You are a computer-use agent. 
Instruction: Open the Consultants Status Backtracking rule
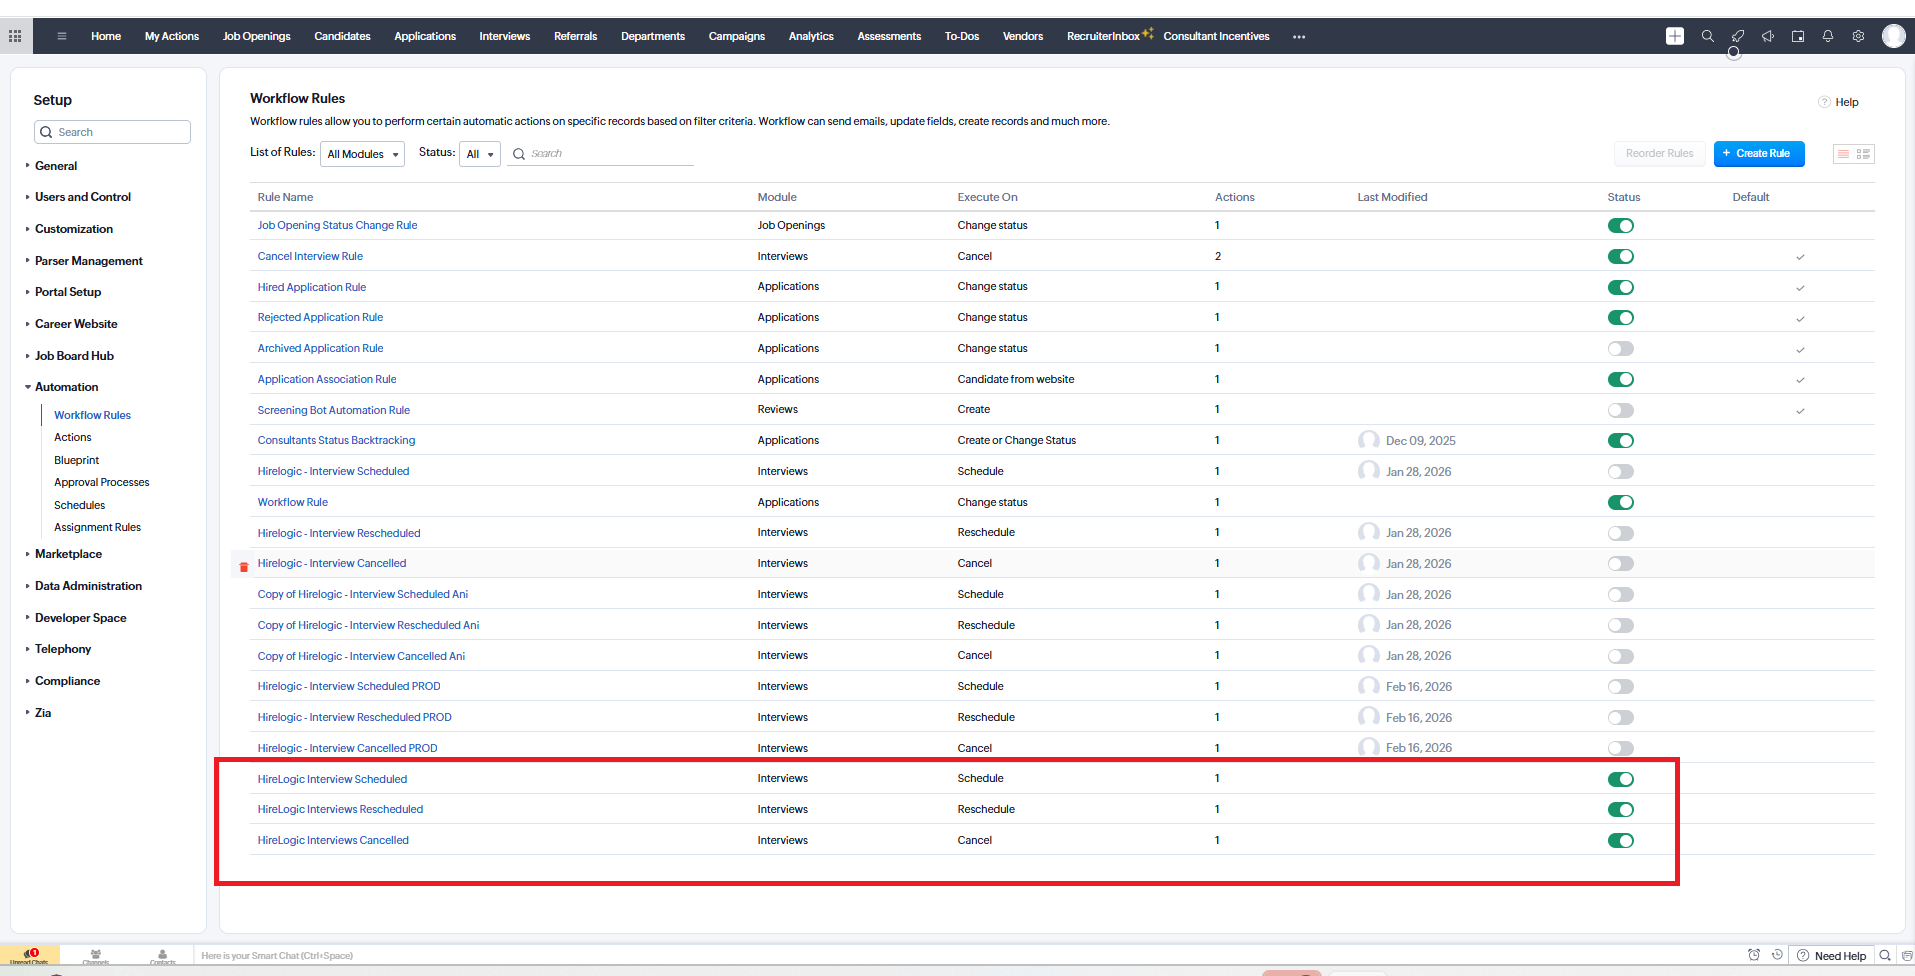[x=336, y=440]
